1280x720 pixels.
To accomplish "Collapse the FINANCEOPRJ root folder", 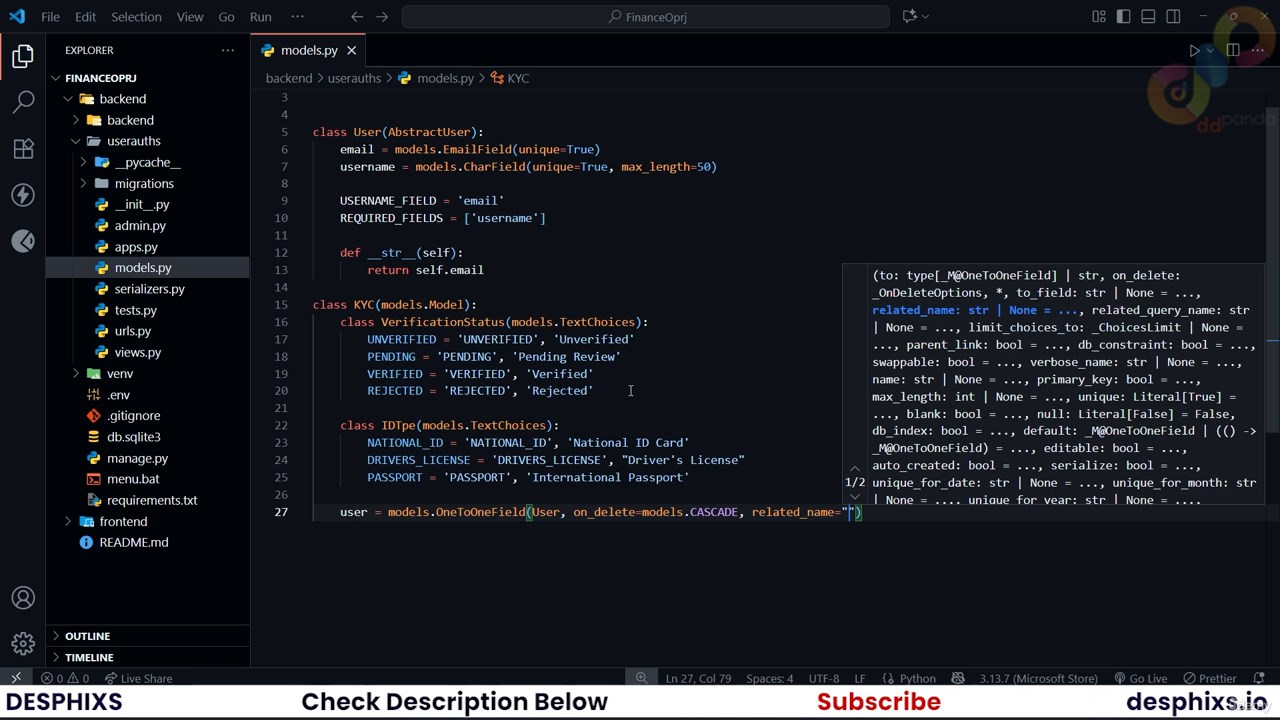I will point(57,78).
